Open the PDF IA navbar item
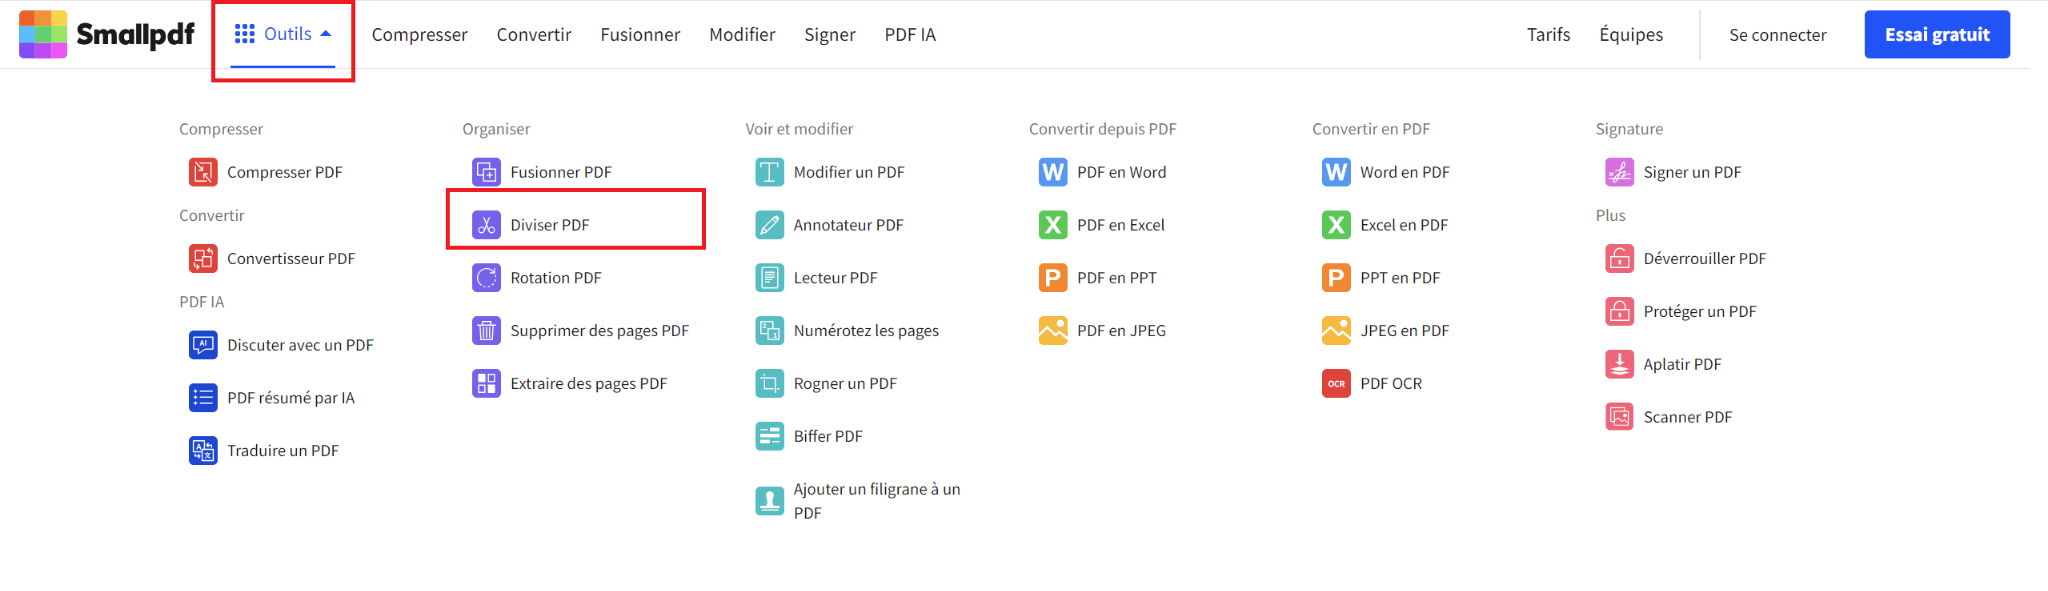2048x591 pixels. (910, 35)
